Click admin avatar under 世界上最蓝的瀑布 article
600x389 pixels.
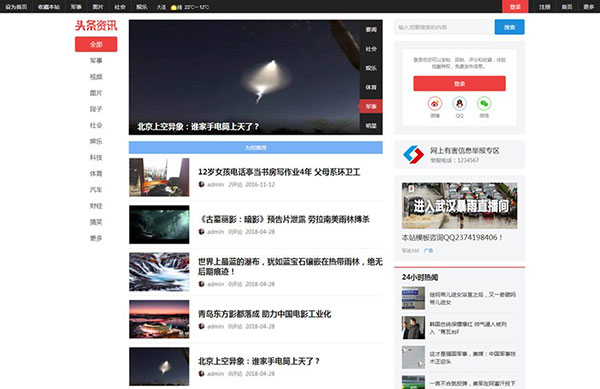pyautogui.click(x=201, y=284)
